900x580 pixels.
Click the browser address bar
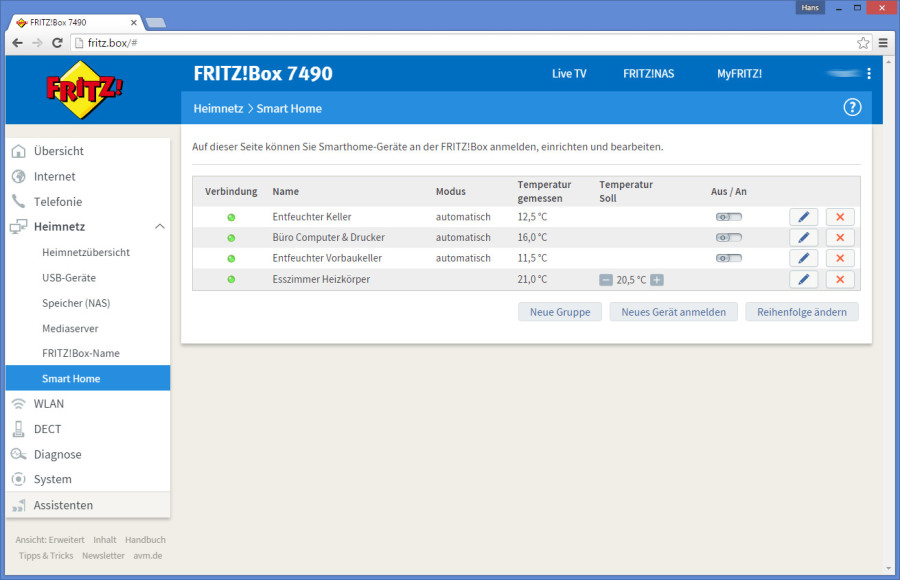click(460, 43)
